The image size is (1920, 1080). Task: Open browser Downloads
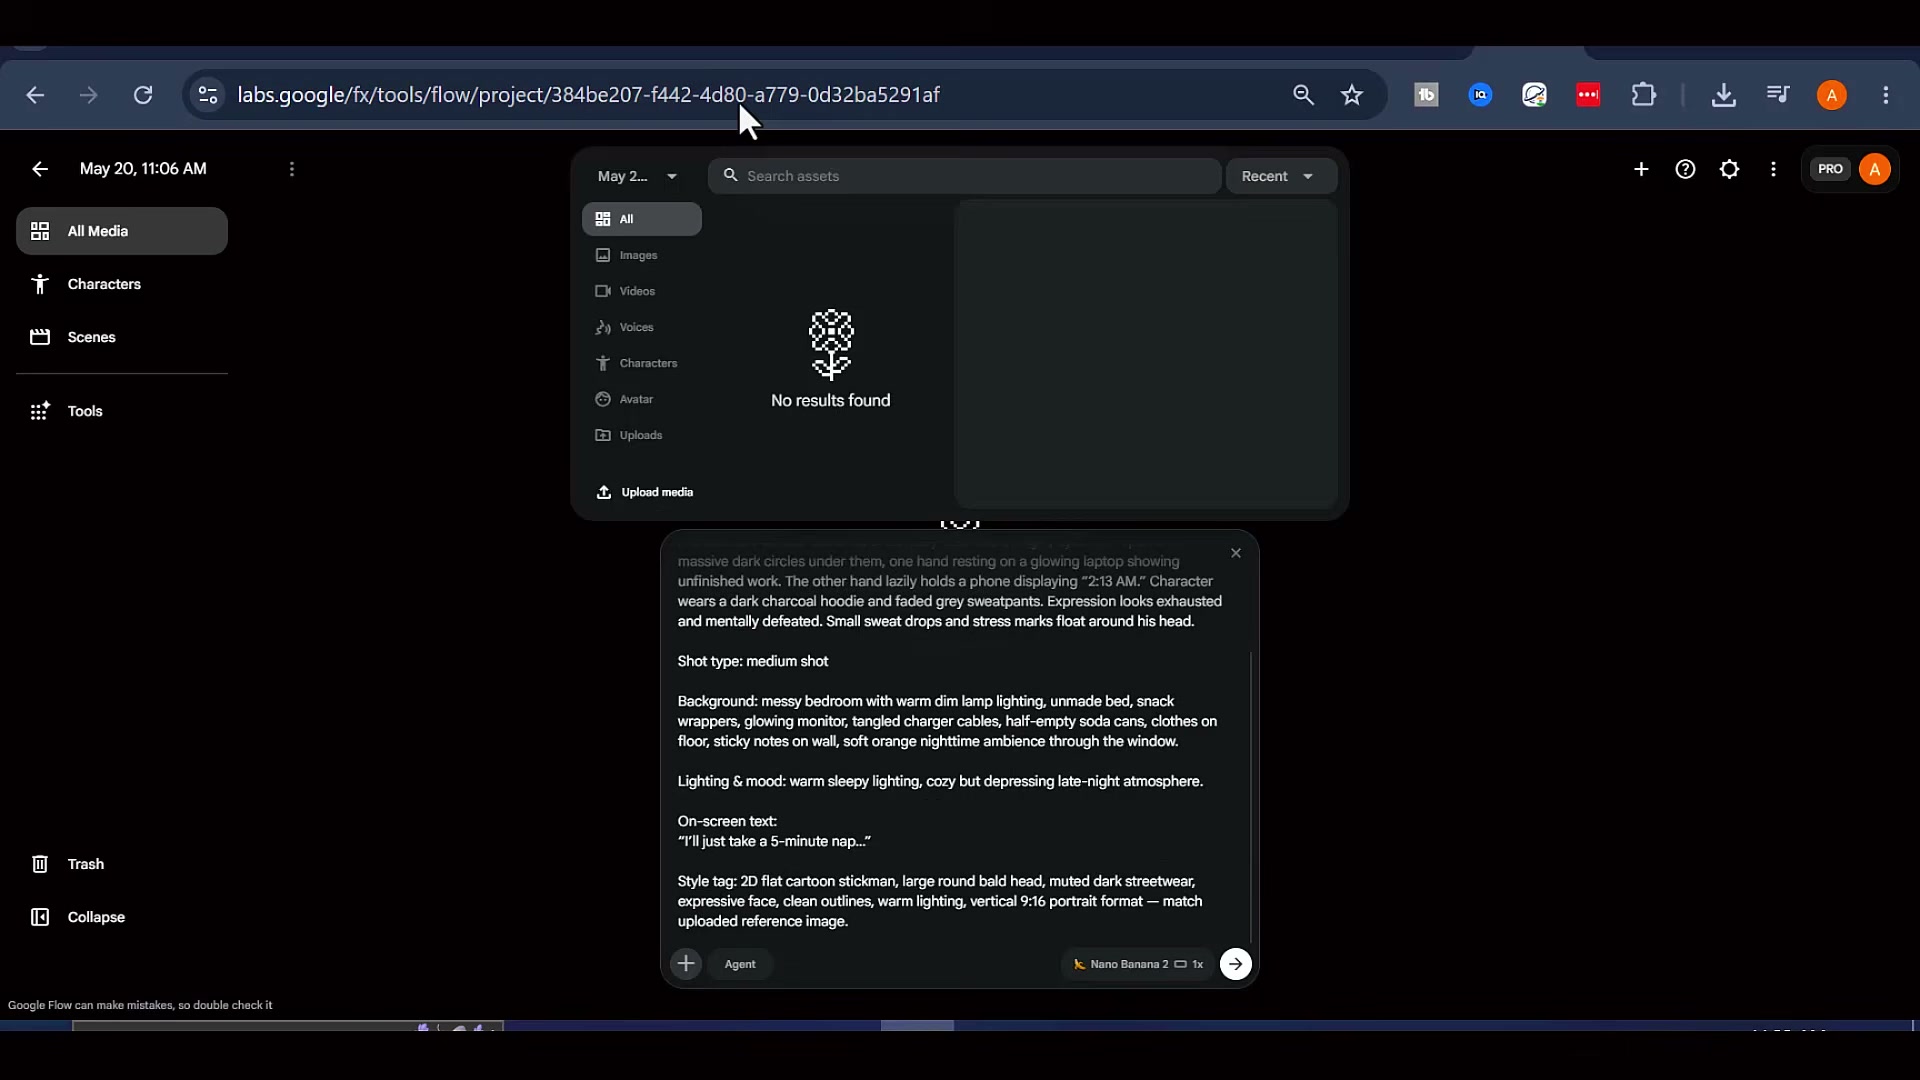[1723, 95]
